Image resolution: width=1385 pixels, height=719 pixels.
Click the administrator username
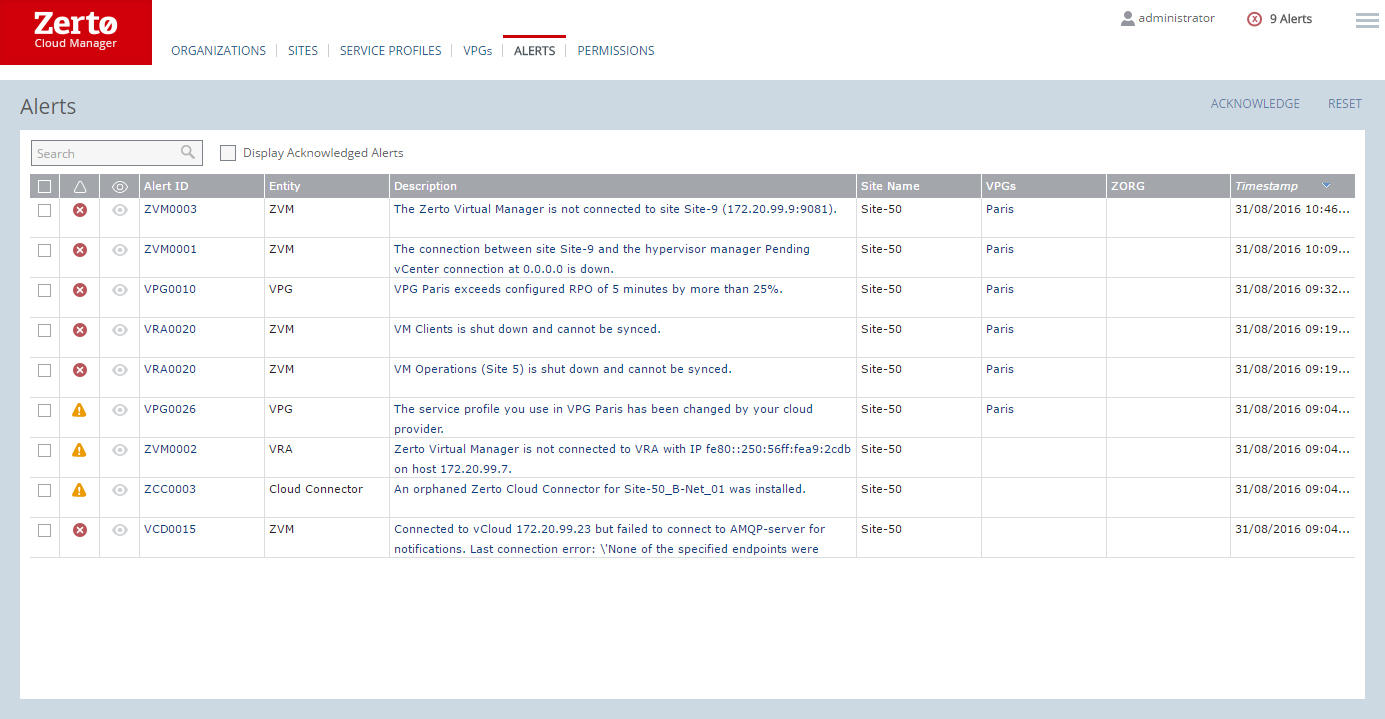1177,18
